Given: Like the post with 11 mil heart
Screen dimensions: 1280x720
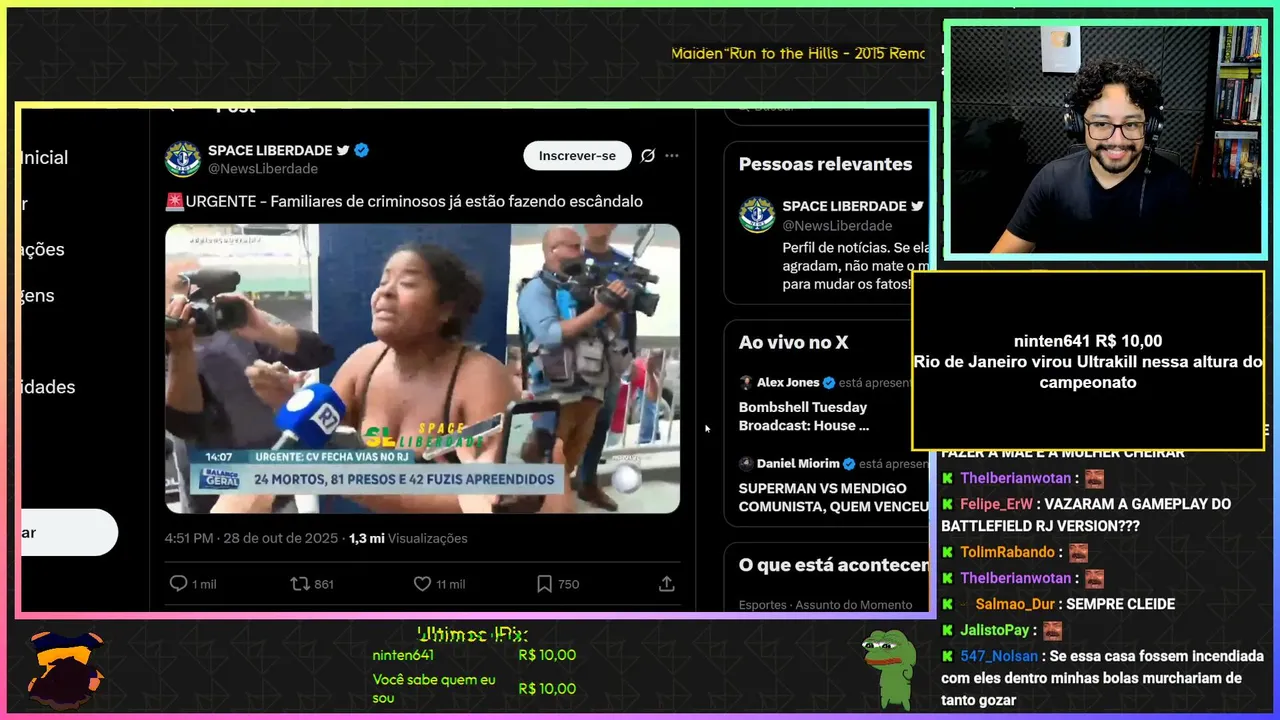Looking at the screenshot, I should 422,584.
